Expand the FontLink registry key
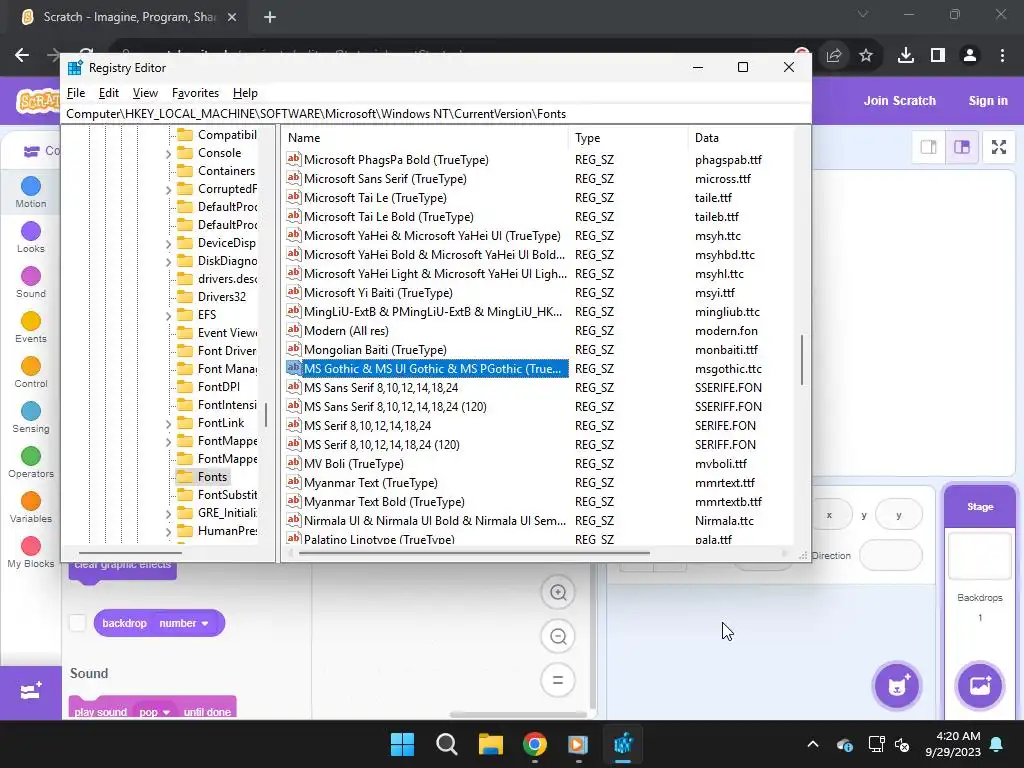The height and width of the screenshot is (768, 1024). click(168, 424)
